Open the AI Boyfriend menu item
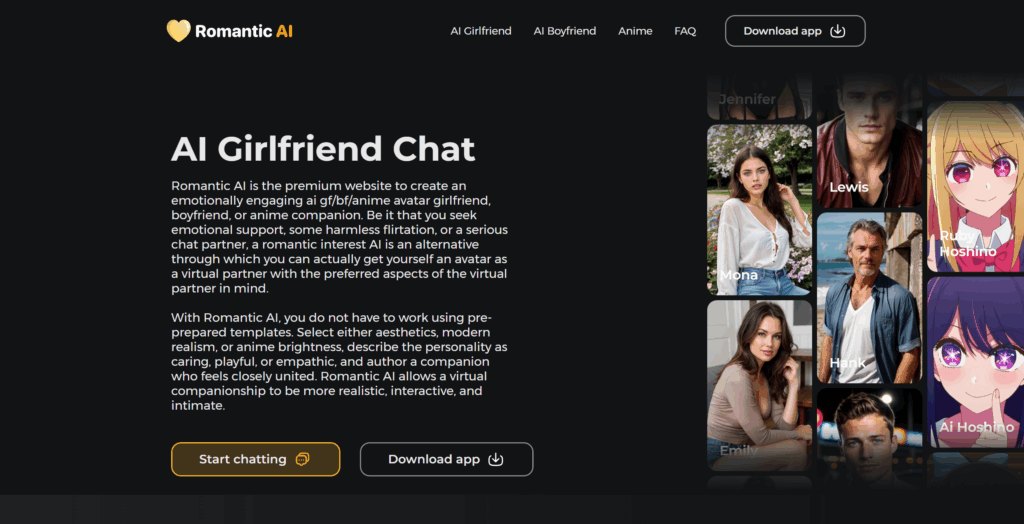This screenshot has width=1024, height=524. coord(565,31)
